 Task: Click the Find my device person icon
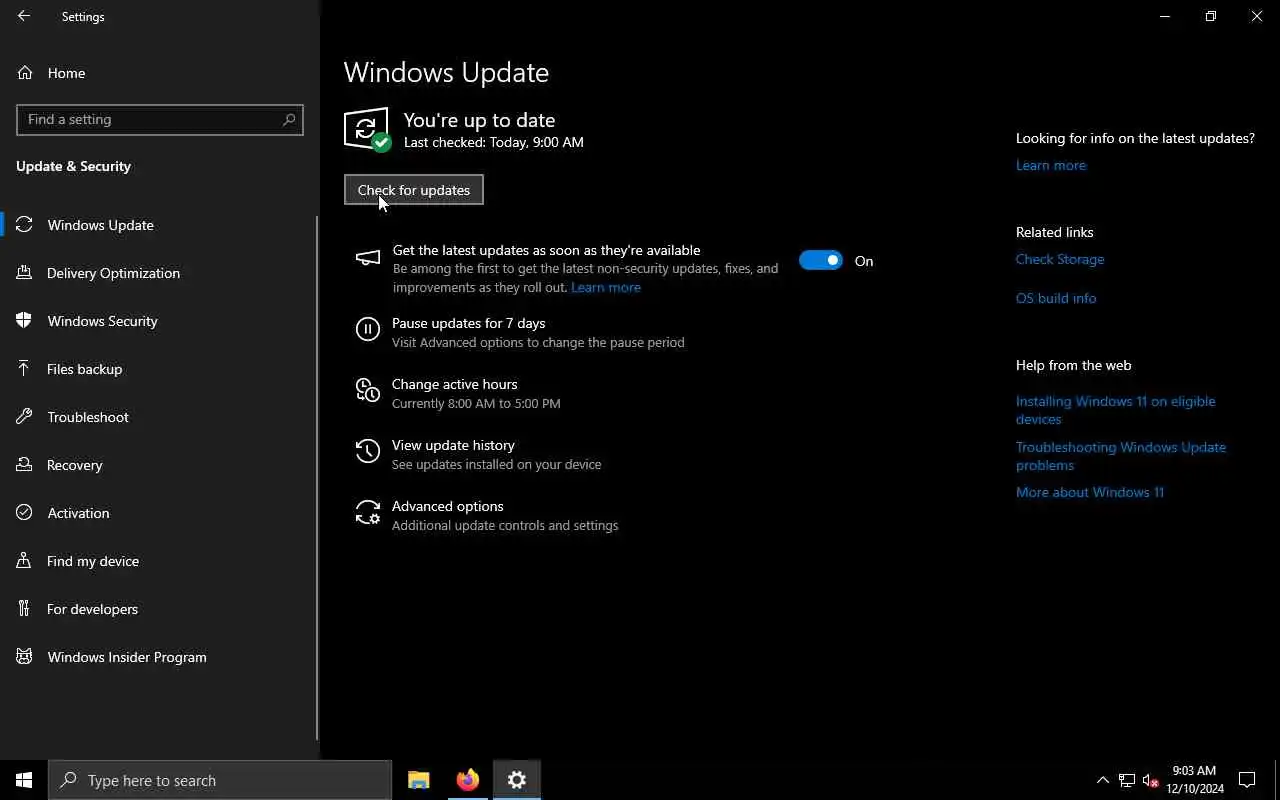(x=25, y=561)
